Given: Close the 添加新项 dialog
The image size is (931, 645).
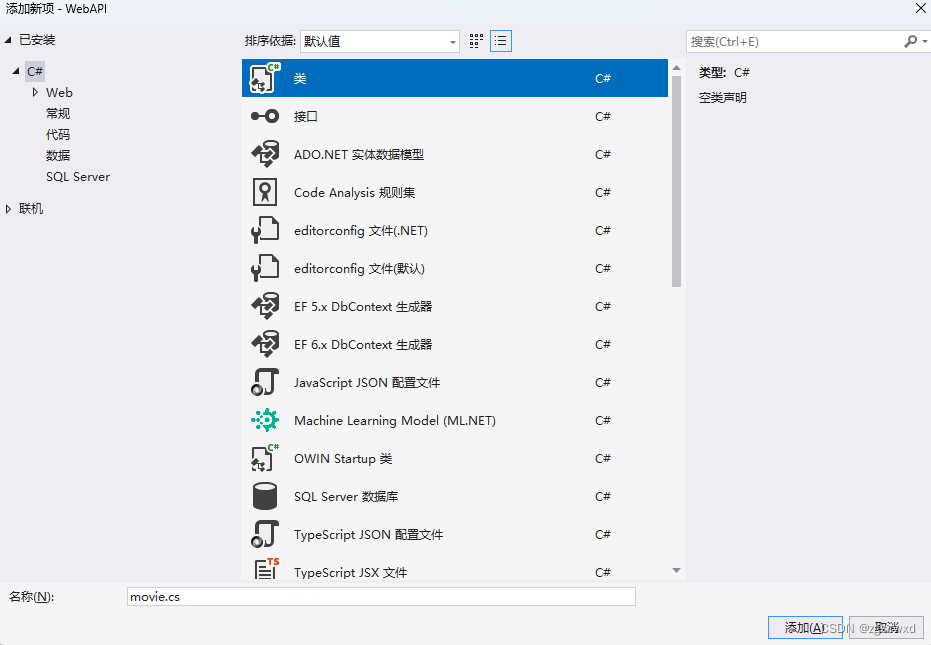Looking at the screenshot, I should (x=920, y=8).
